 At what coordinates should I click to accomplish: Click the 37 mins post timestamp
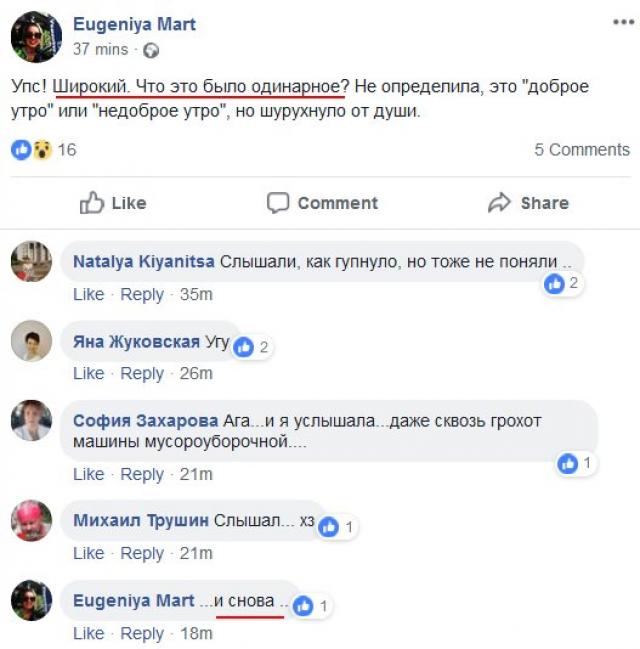(101, 49)
